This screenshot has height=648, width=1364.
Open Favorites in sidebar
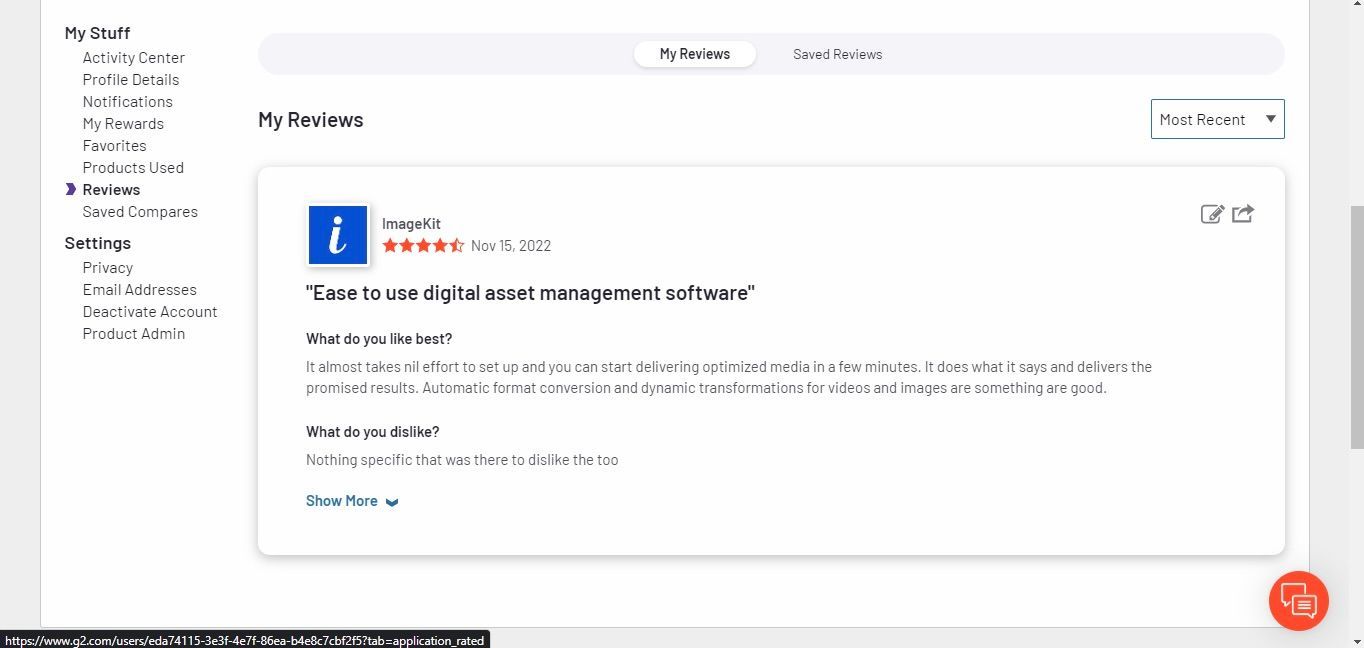[x=115, y=145]
